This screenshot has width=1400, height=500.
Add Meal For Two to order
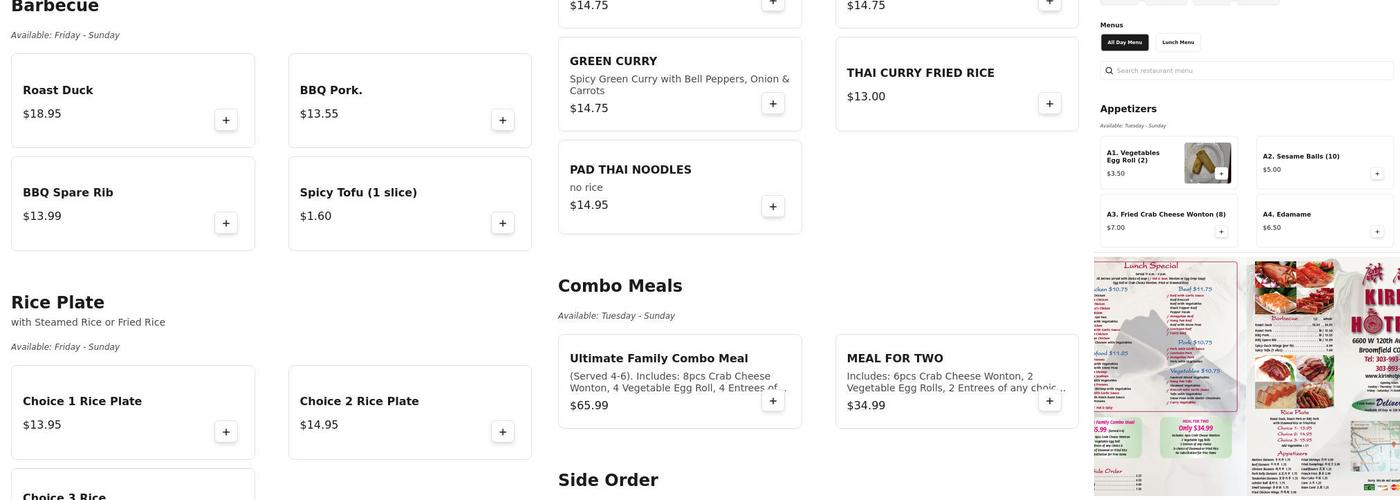pyautogui.click(x=1049, y=401)
